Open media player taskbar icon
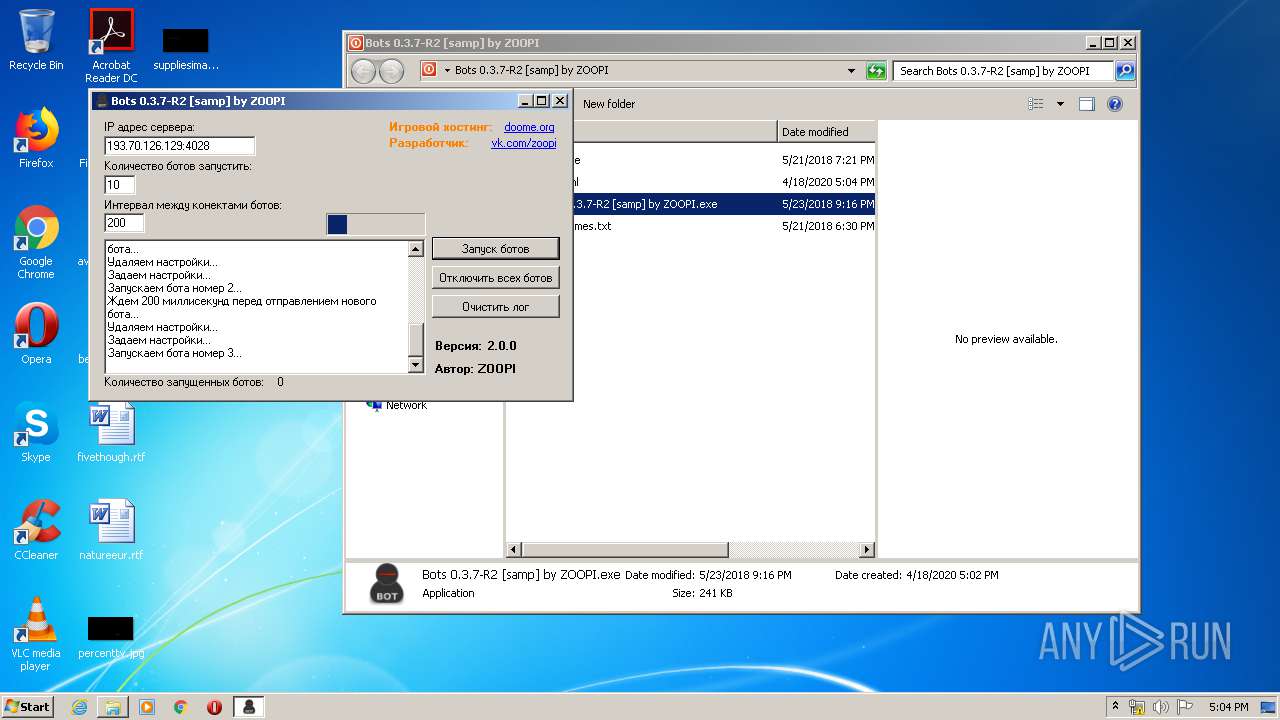This screenshot has width=1280, height=720. pos(147,707)
